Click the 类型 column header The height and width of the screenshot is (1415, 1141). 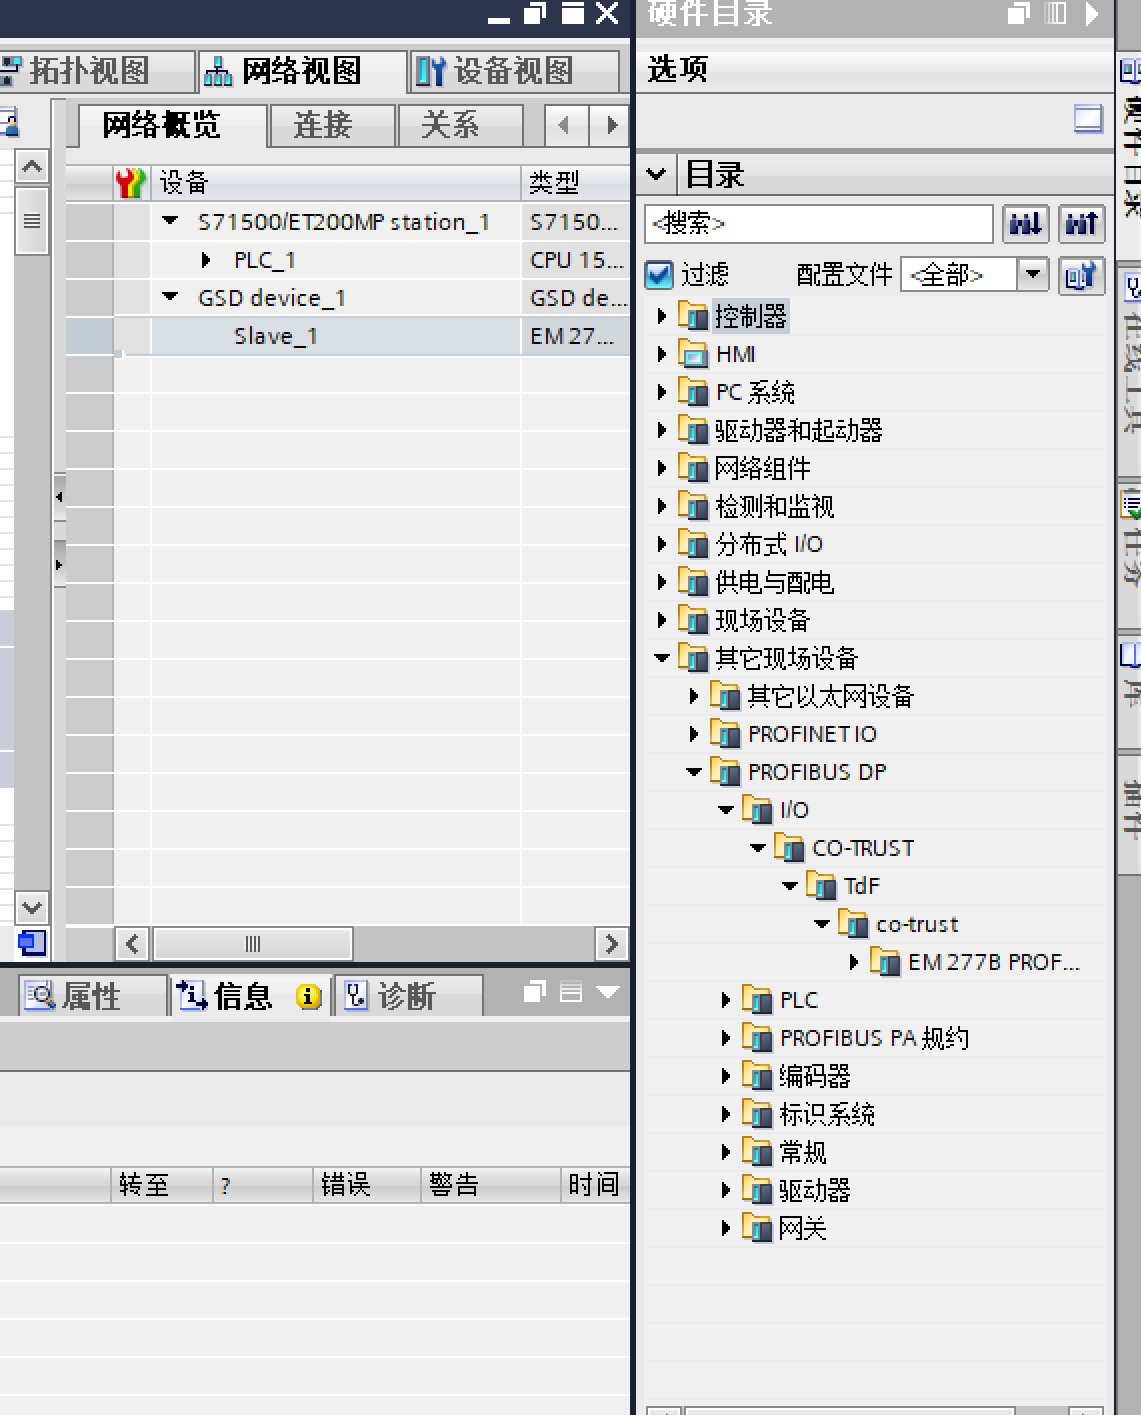575,182
